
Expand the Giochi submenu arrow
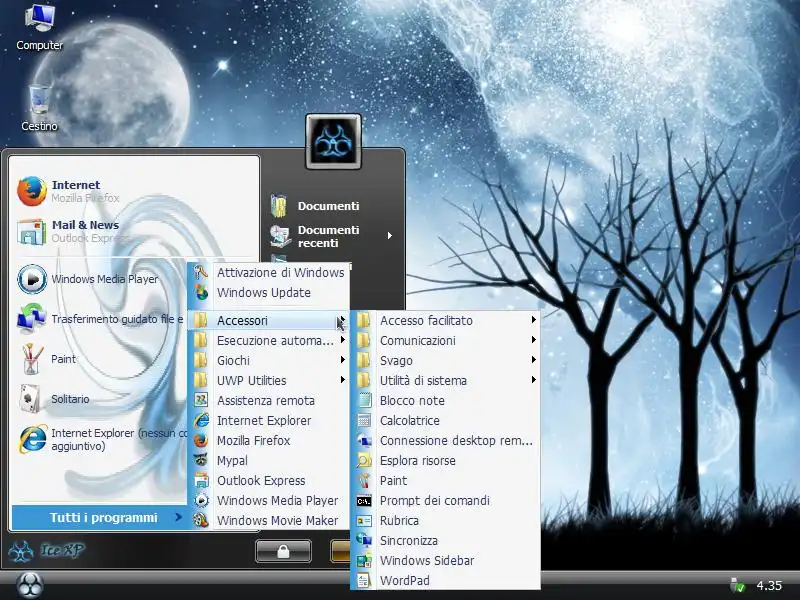tap(343, 360)
